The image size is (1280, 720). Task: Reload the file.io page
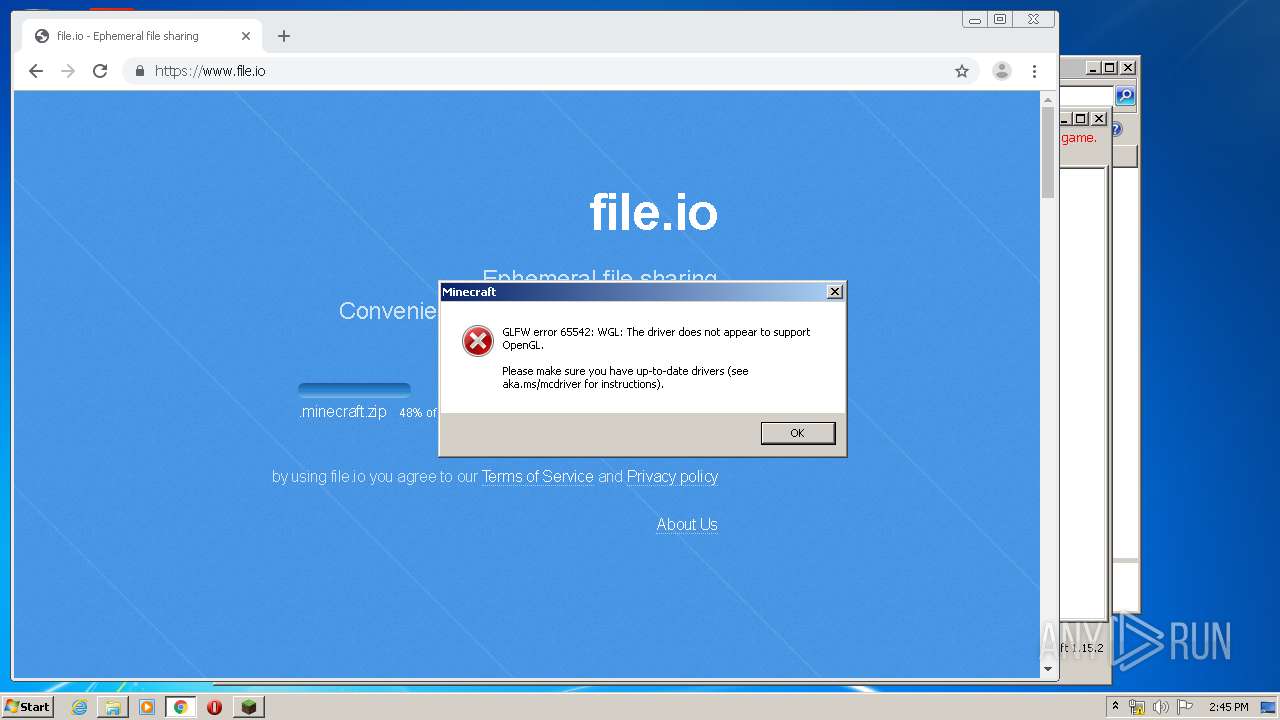tap(100, 71)
